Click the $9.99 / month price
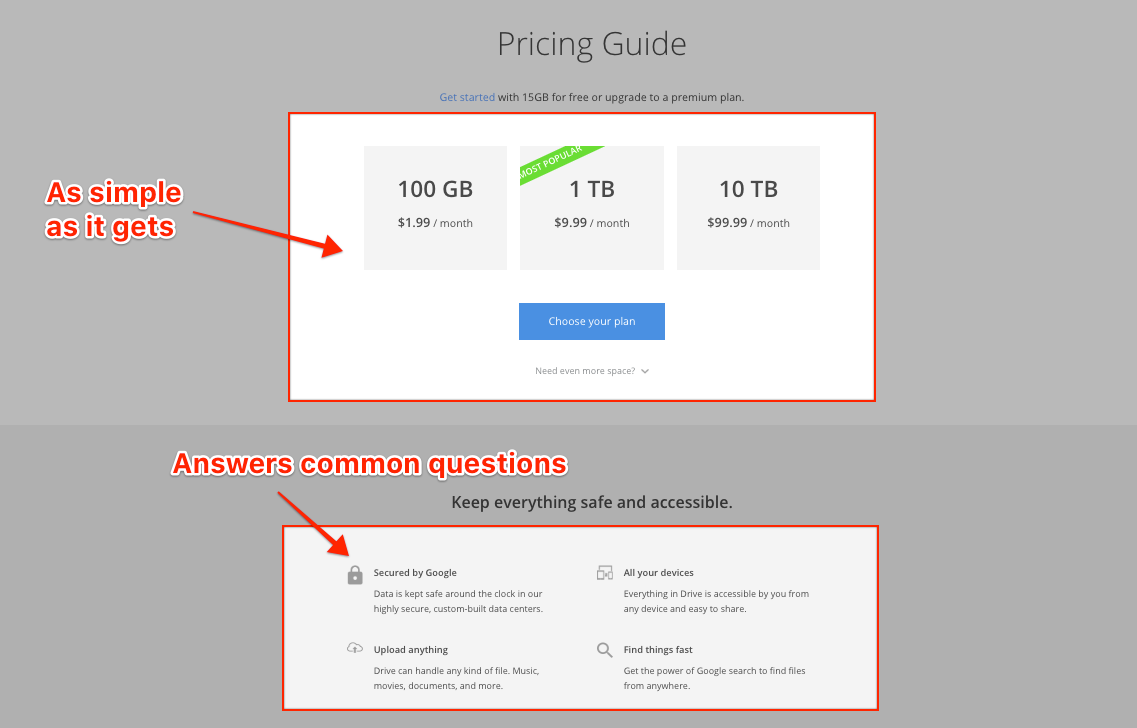Viewport: 1137px width, 728px height. tap(592, 223)
